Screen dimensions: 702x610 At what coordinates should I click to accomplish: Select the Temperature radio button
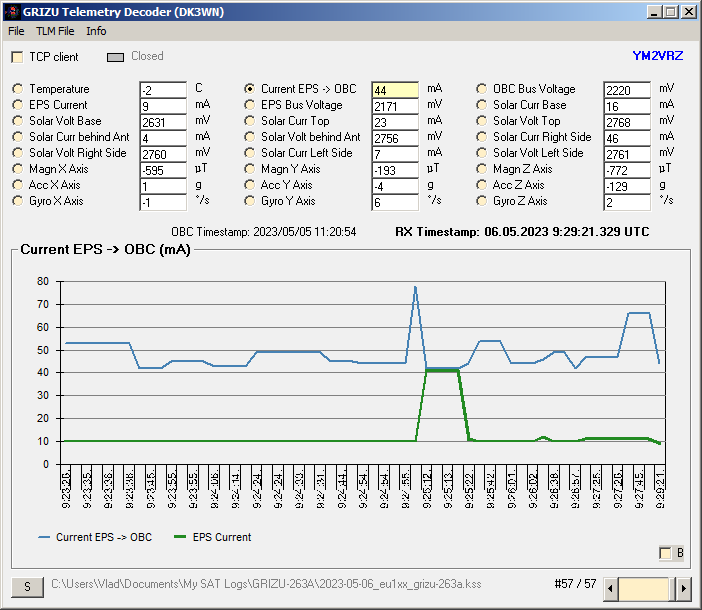click(17, 89)
